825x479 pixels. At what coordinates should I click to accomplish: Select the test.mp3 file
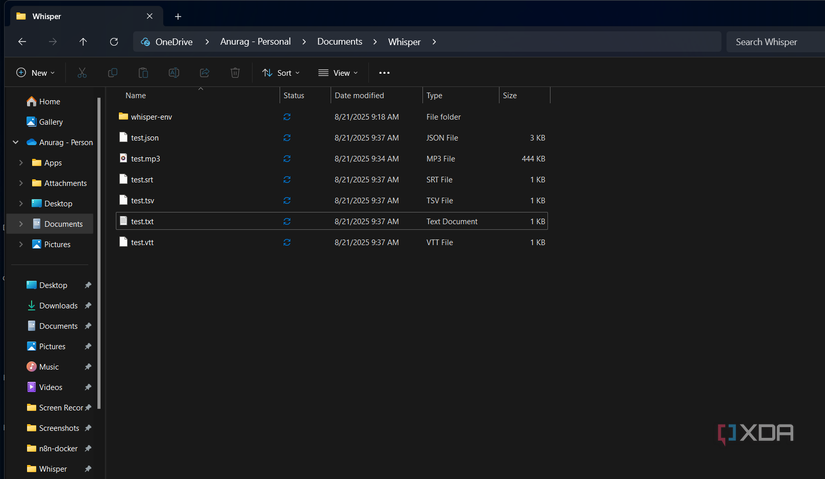145,159
